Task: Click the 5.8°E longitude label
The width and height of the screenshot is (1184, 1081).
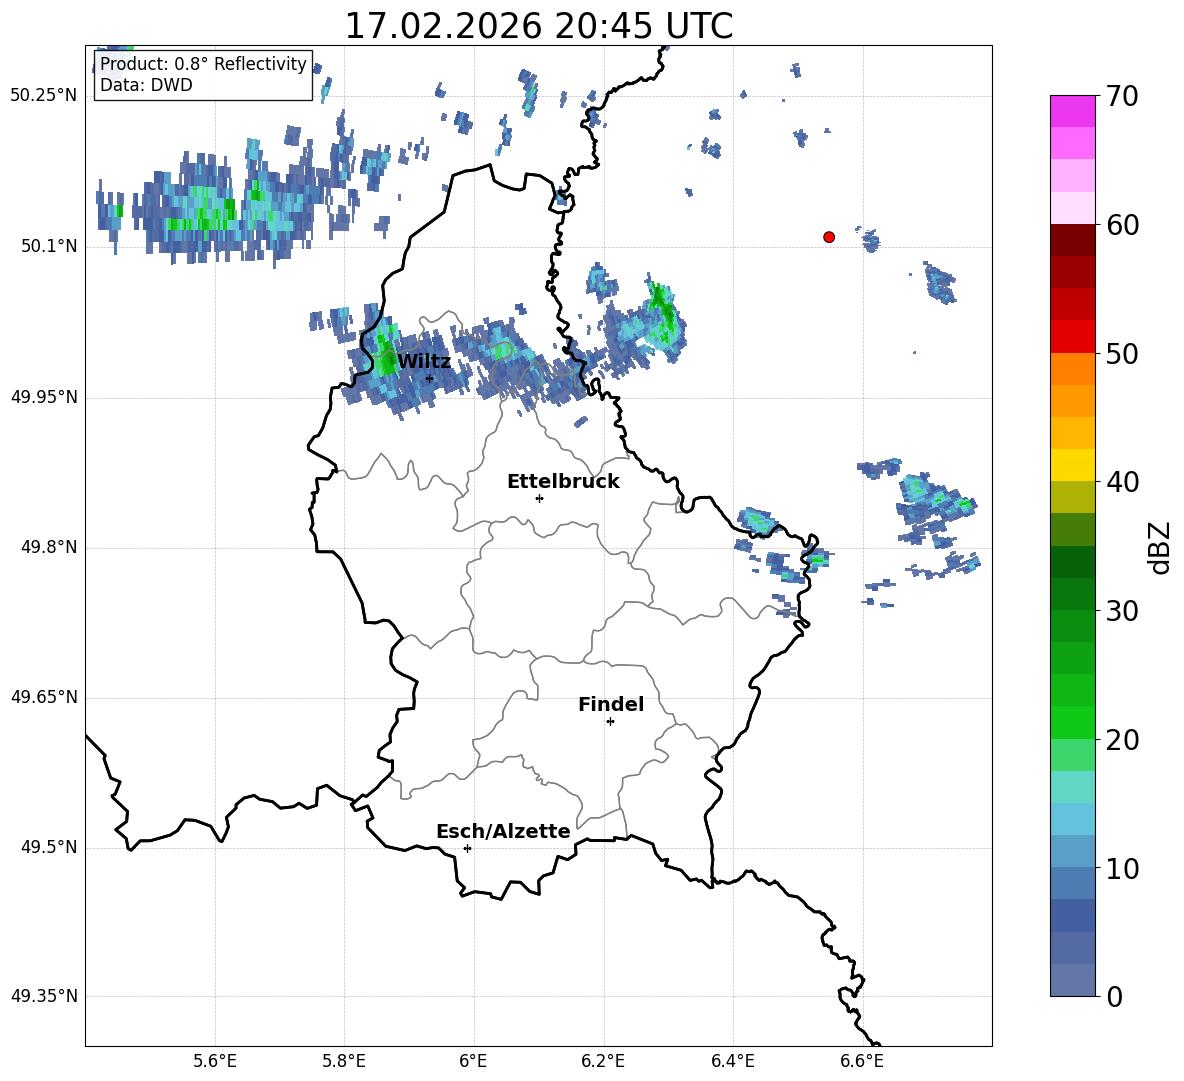Action: (344, 1061)
